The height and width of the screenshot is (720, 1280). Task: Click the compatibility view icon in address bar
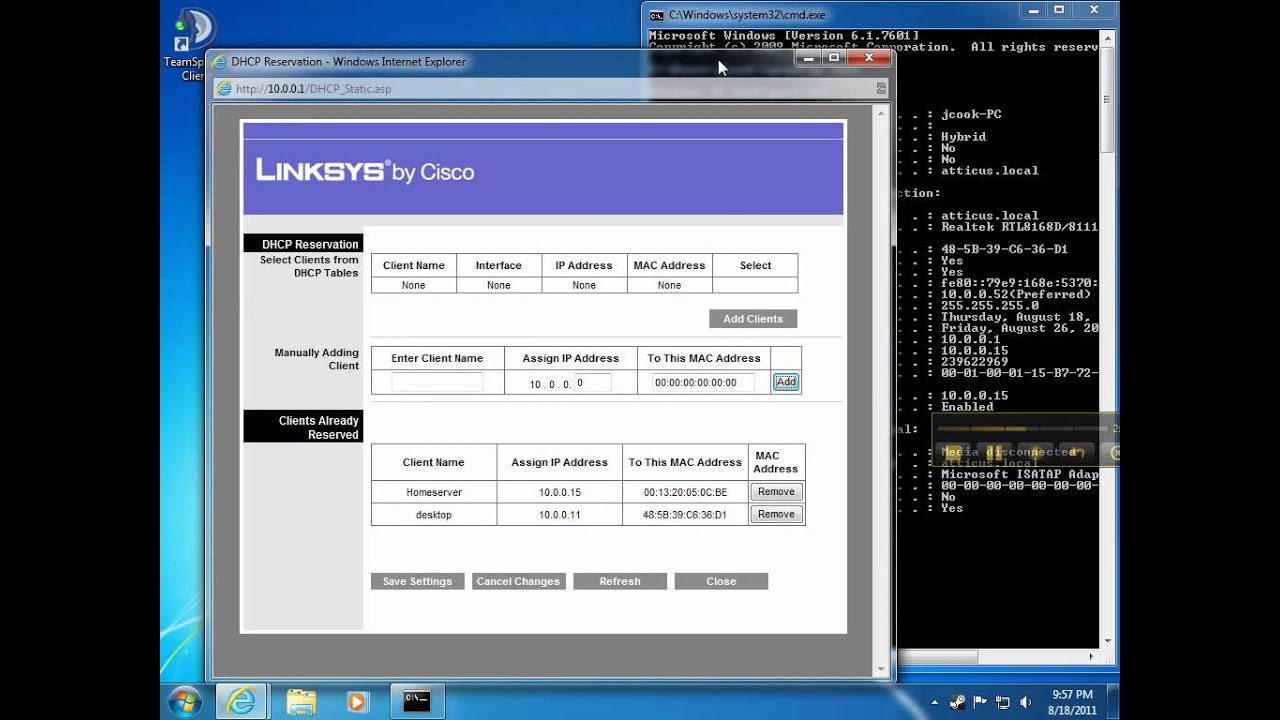pyautogui.click(x=881, y=88)
